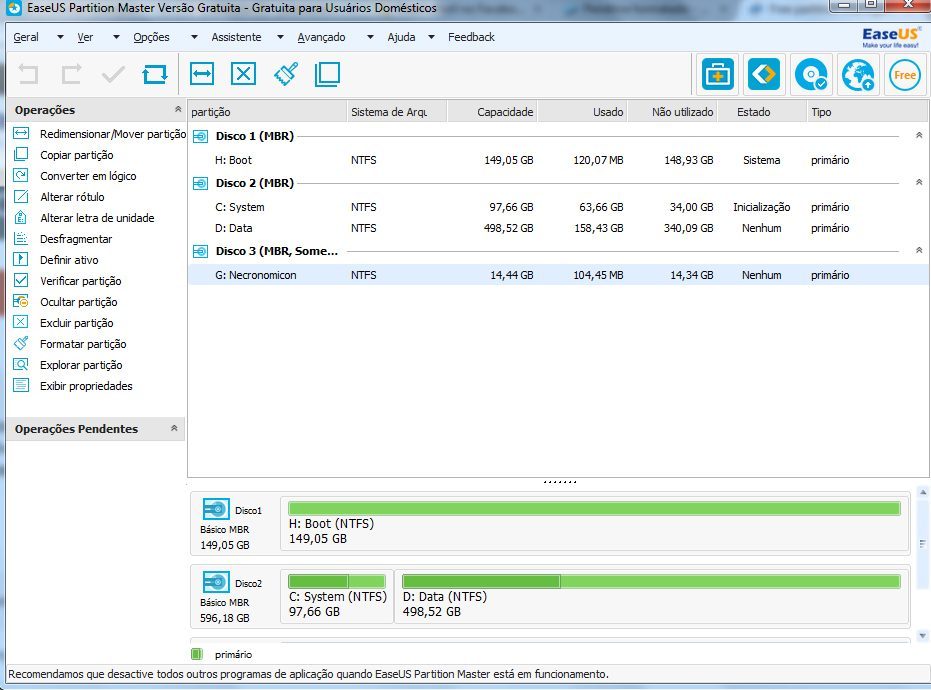Open the Ver menu

(x=85, y=37)
